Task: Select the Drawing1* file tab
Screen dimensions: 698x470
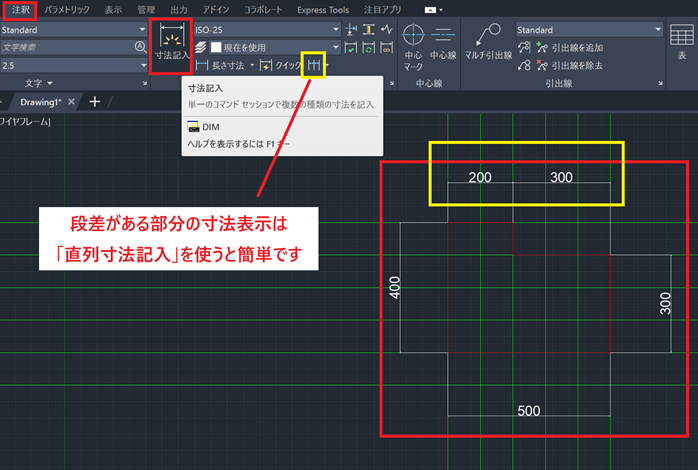Action: click(x=41, y=102)
